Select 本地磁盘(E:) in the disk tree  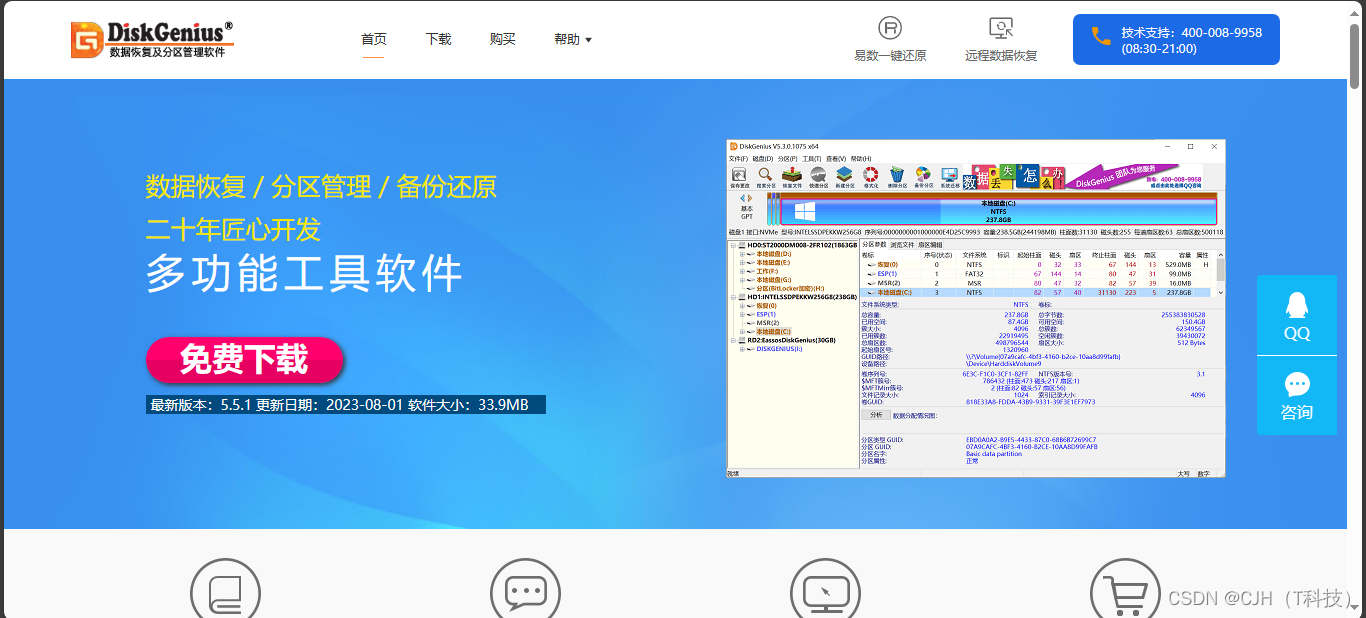(774, 262)
